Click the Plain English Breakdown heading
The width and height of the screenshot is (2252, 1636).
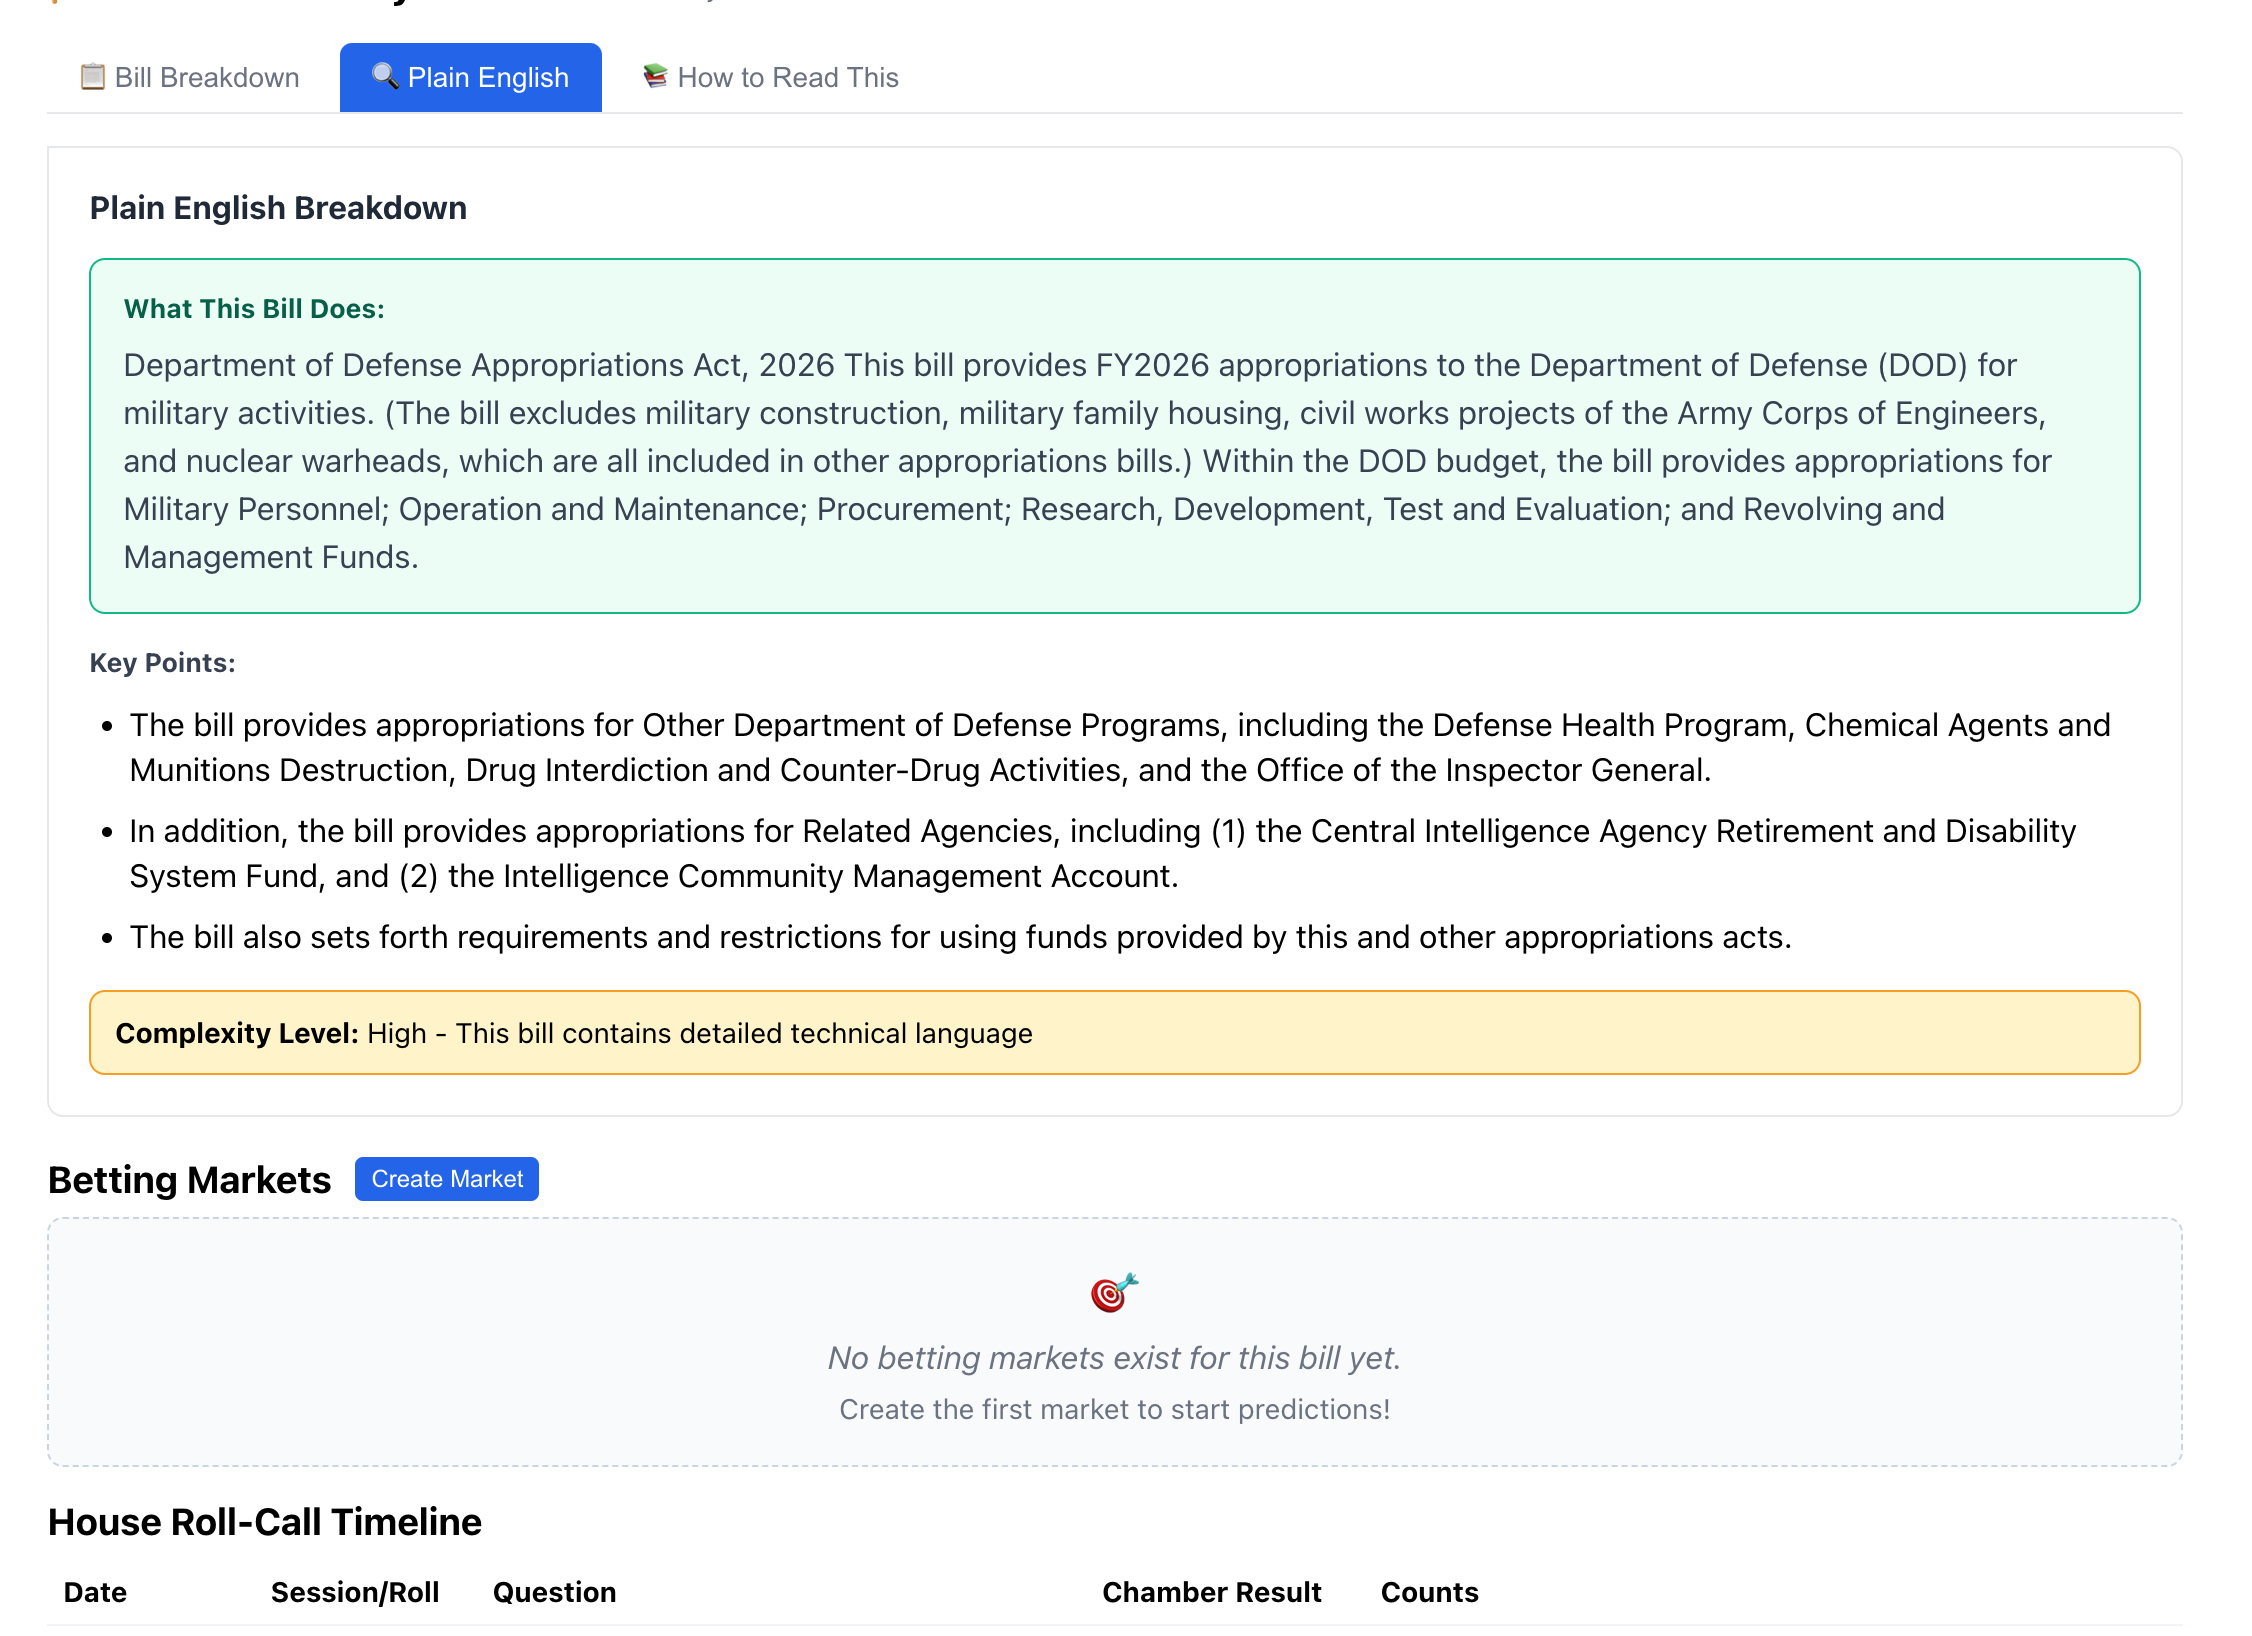pyautogui.click(x=278, y=208)
